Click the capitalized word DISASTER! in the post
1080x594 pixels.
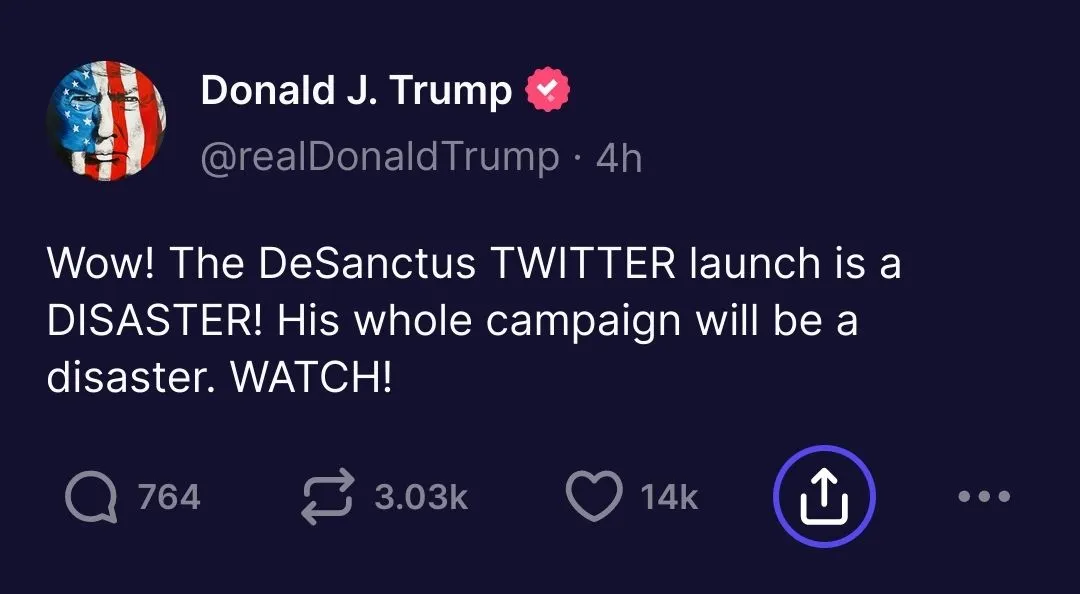coord(156,322)
